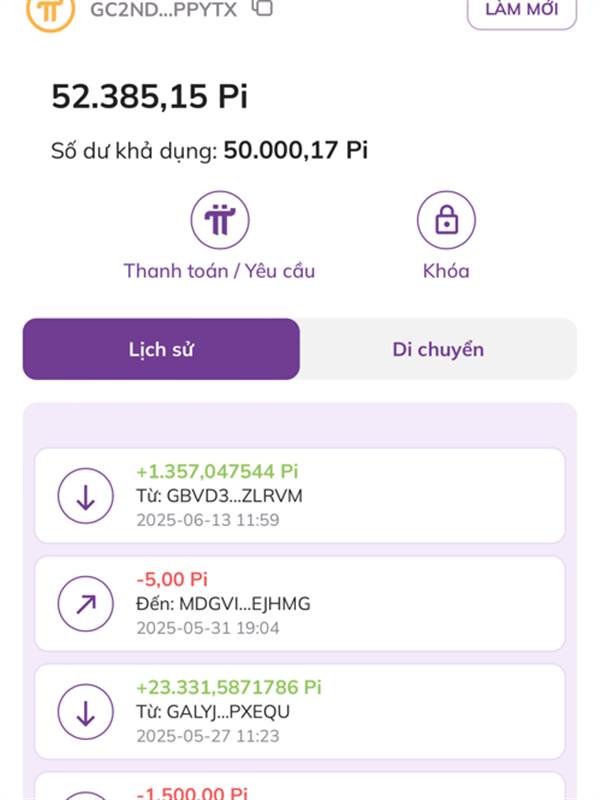Tap the orange Pi logo avatar

(51, 11)
